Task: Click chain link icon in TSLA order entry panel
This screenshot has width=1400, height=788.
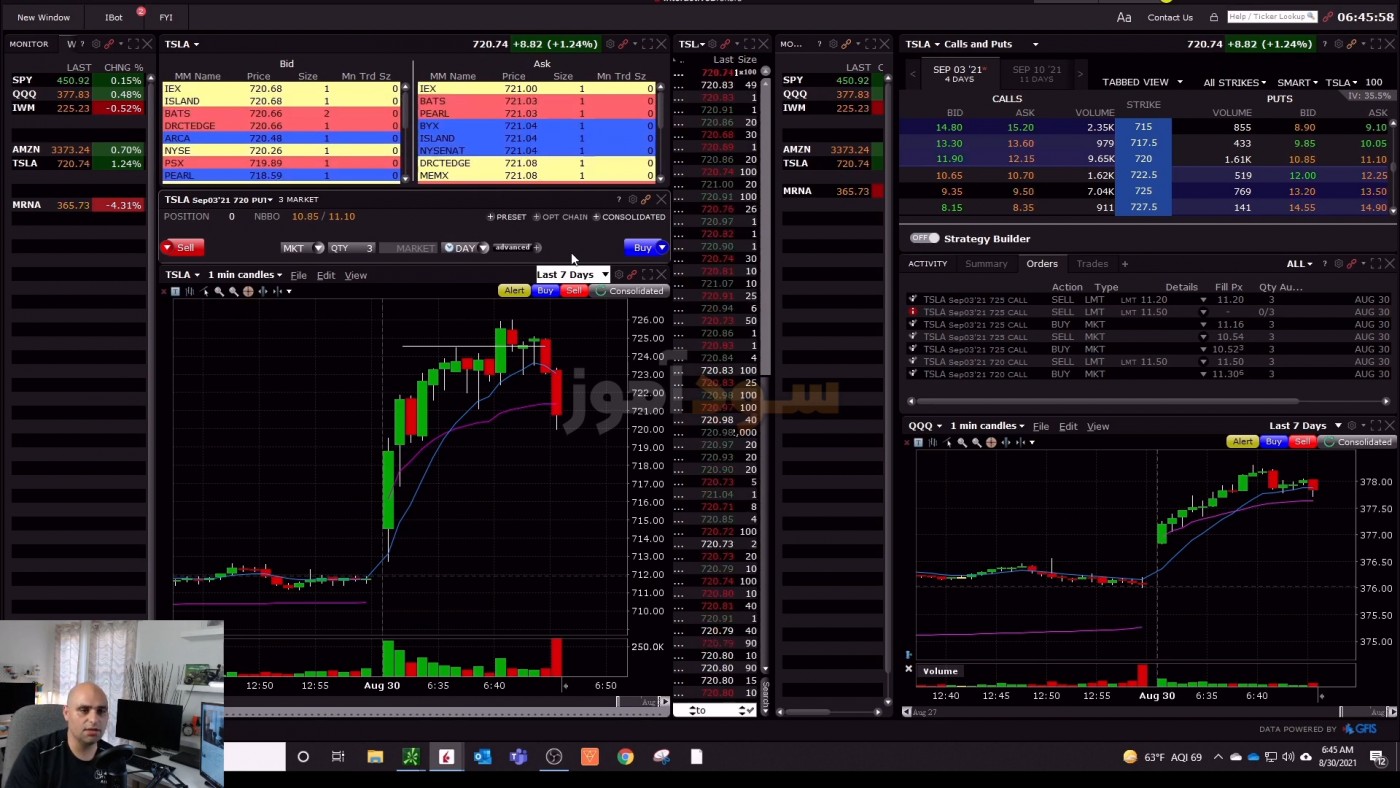Action: point(646,199)
